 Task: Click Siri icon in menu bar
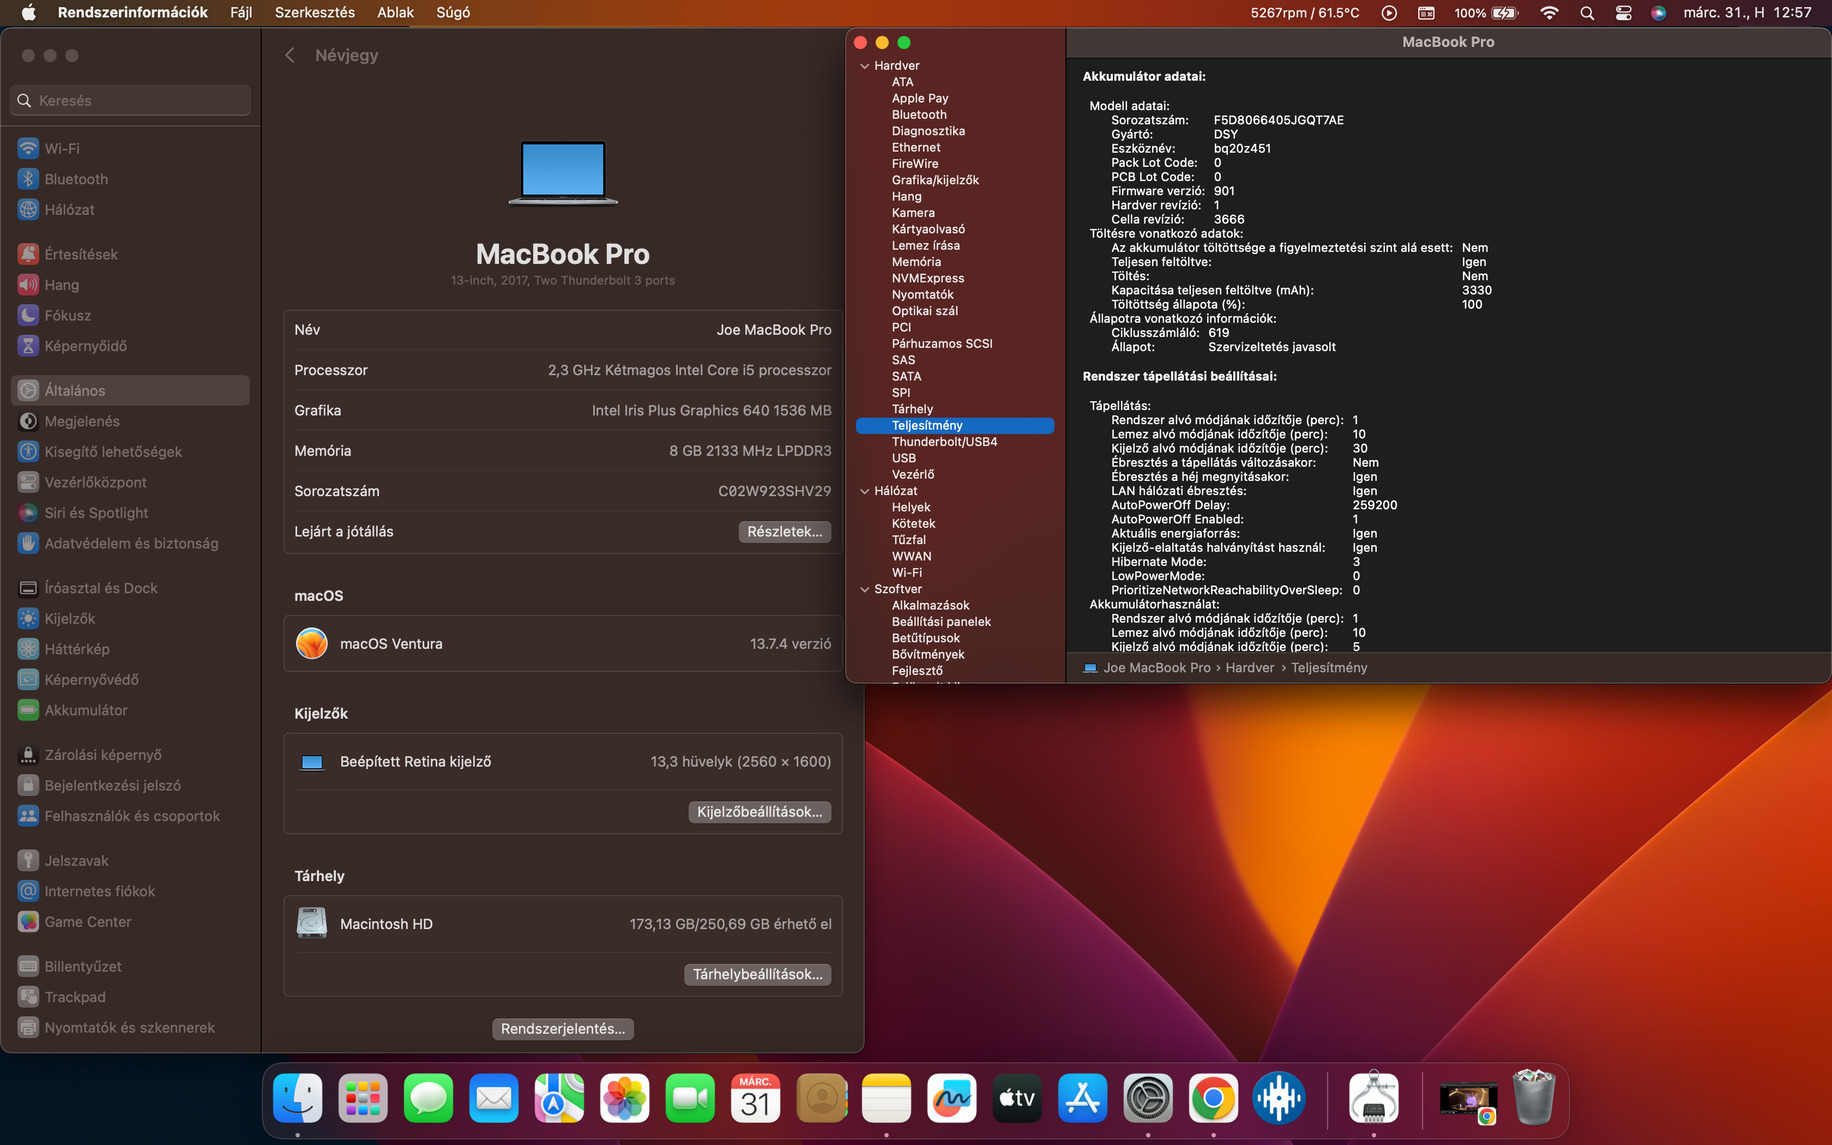1659,13
